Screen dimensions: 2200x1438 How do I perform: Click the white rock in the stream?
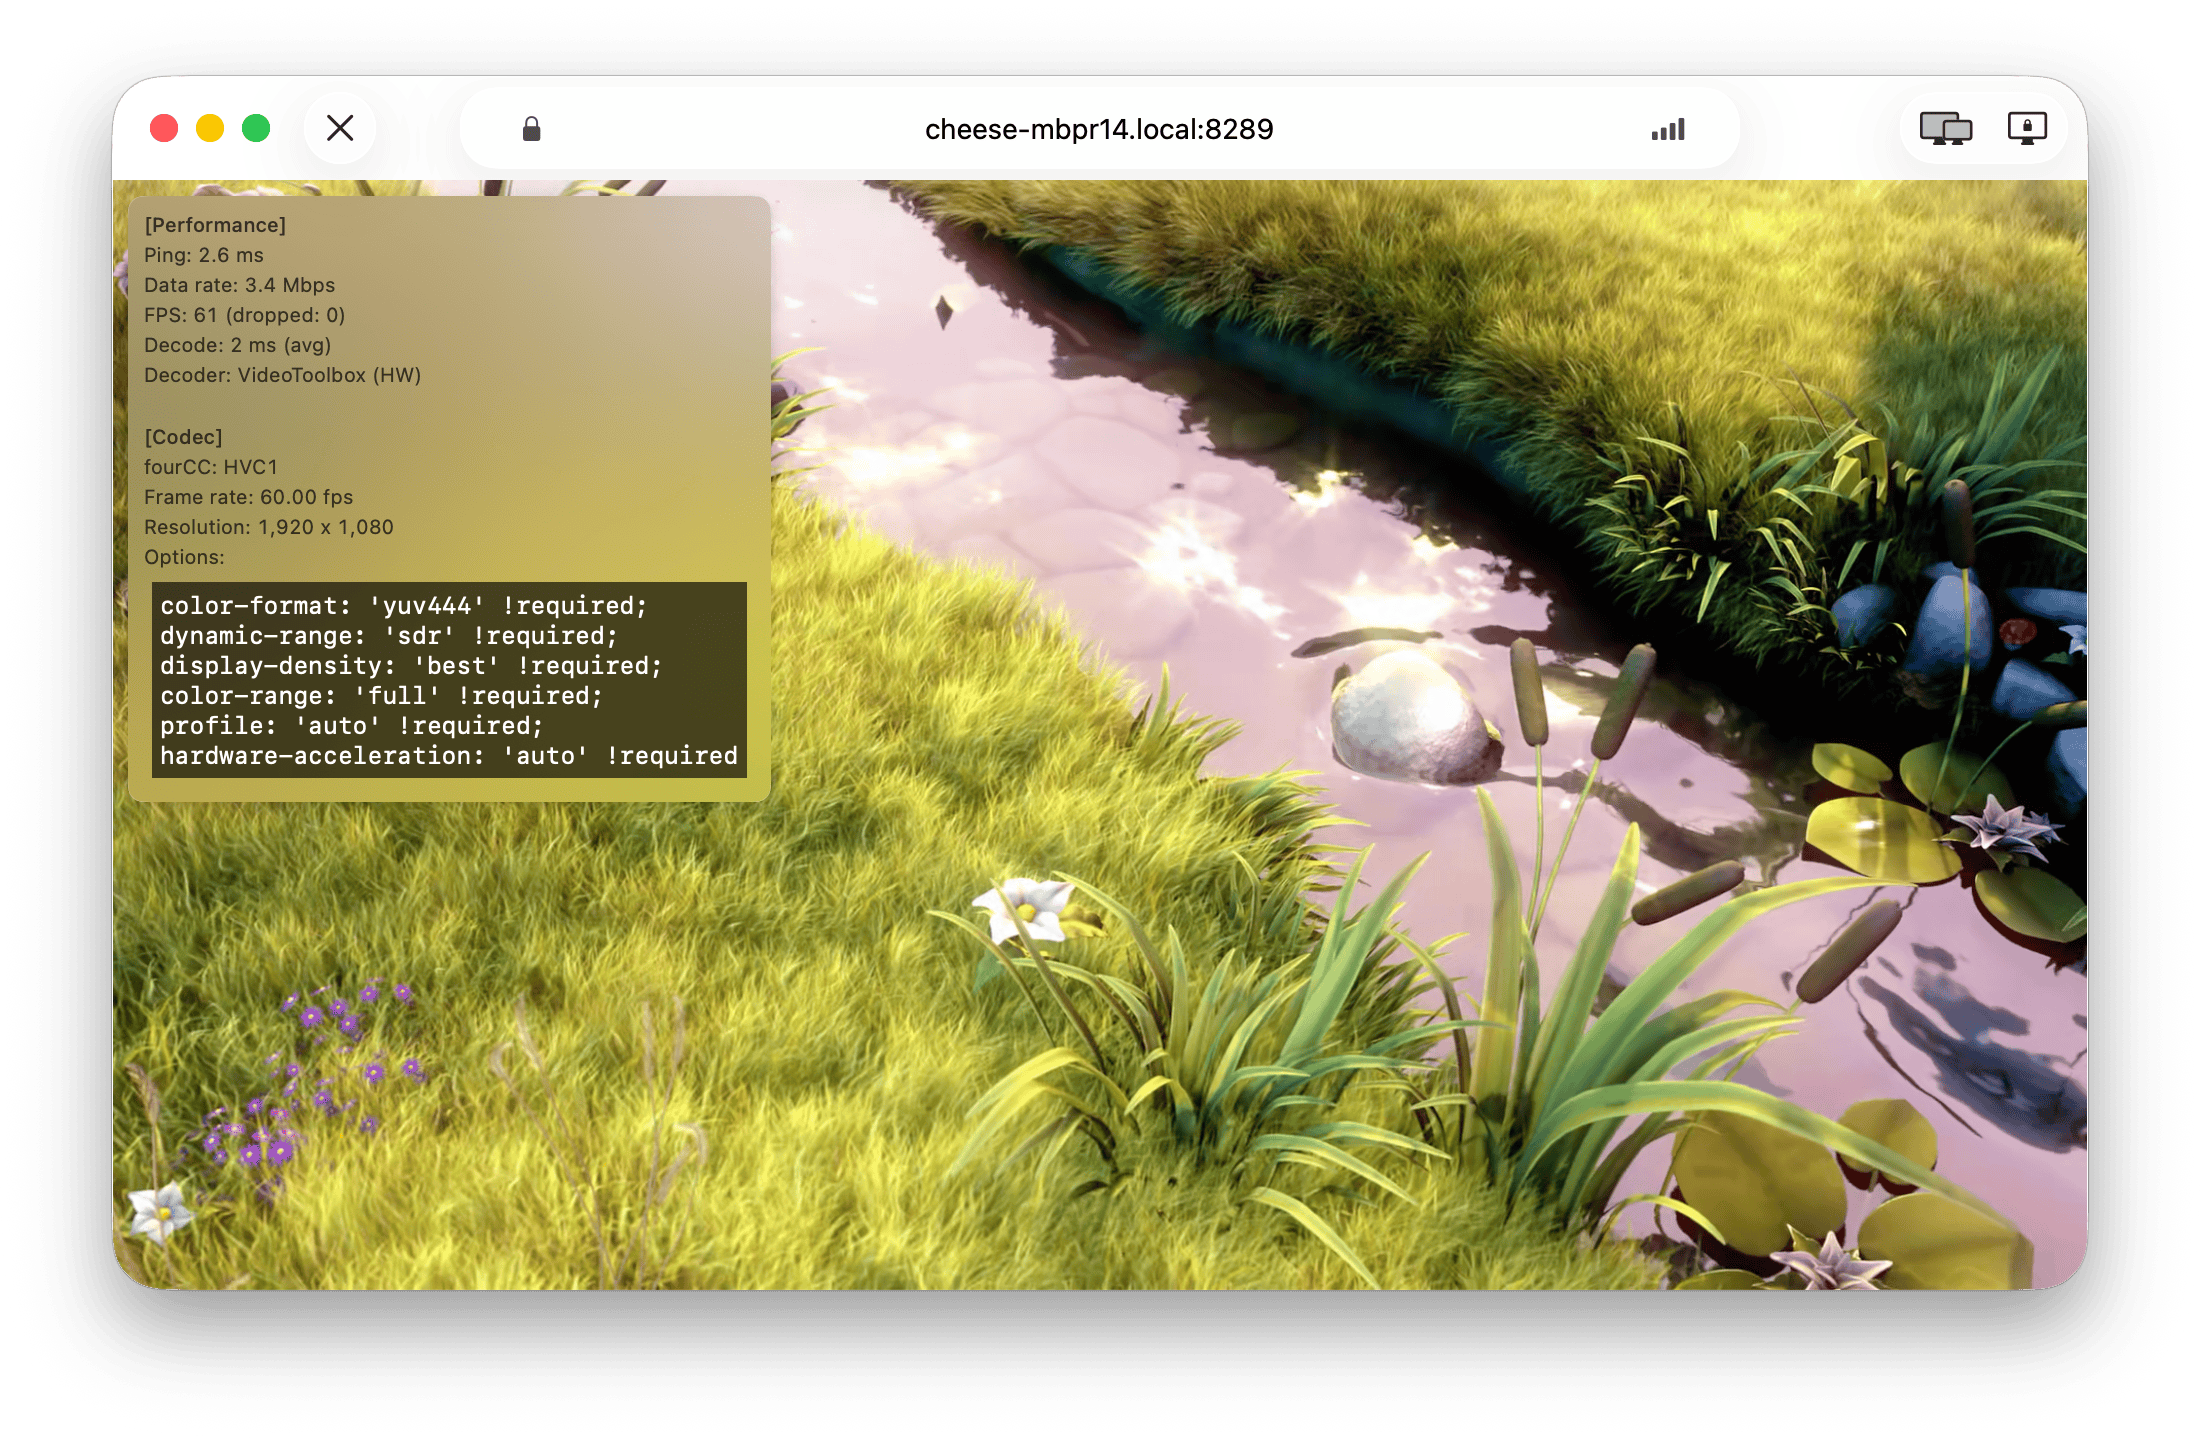[1412, 716]
